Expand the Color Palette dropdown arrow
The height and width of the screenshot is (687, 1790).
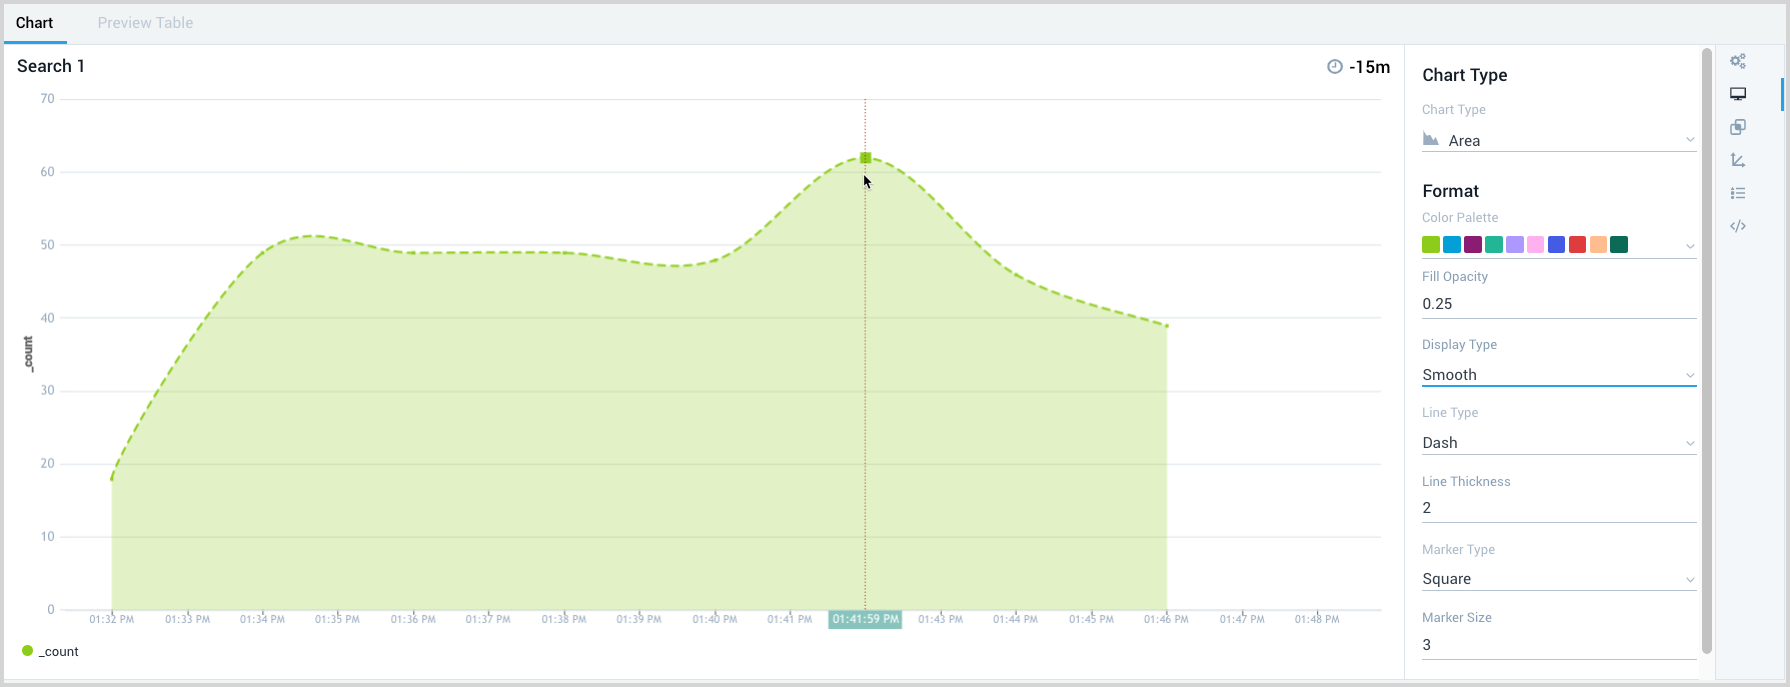[x=1690, y=246]
